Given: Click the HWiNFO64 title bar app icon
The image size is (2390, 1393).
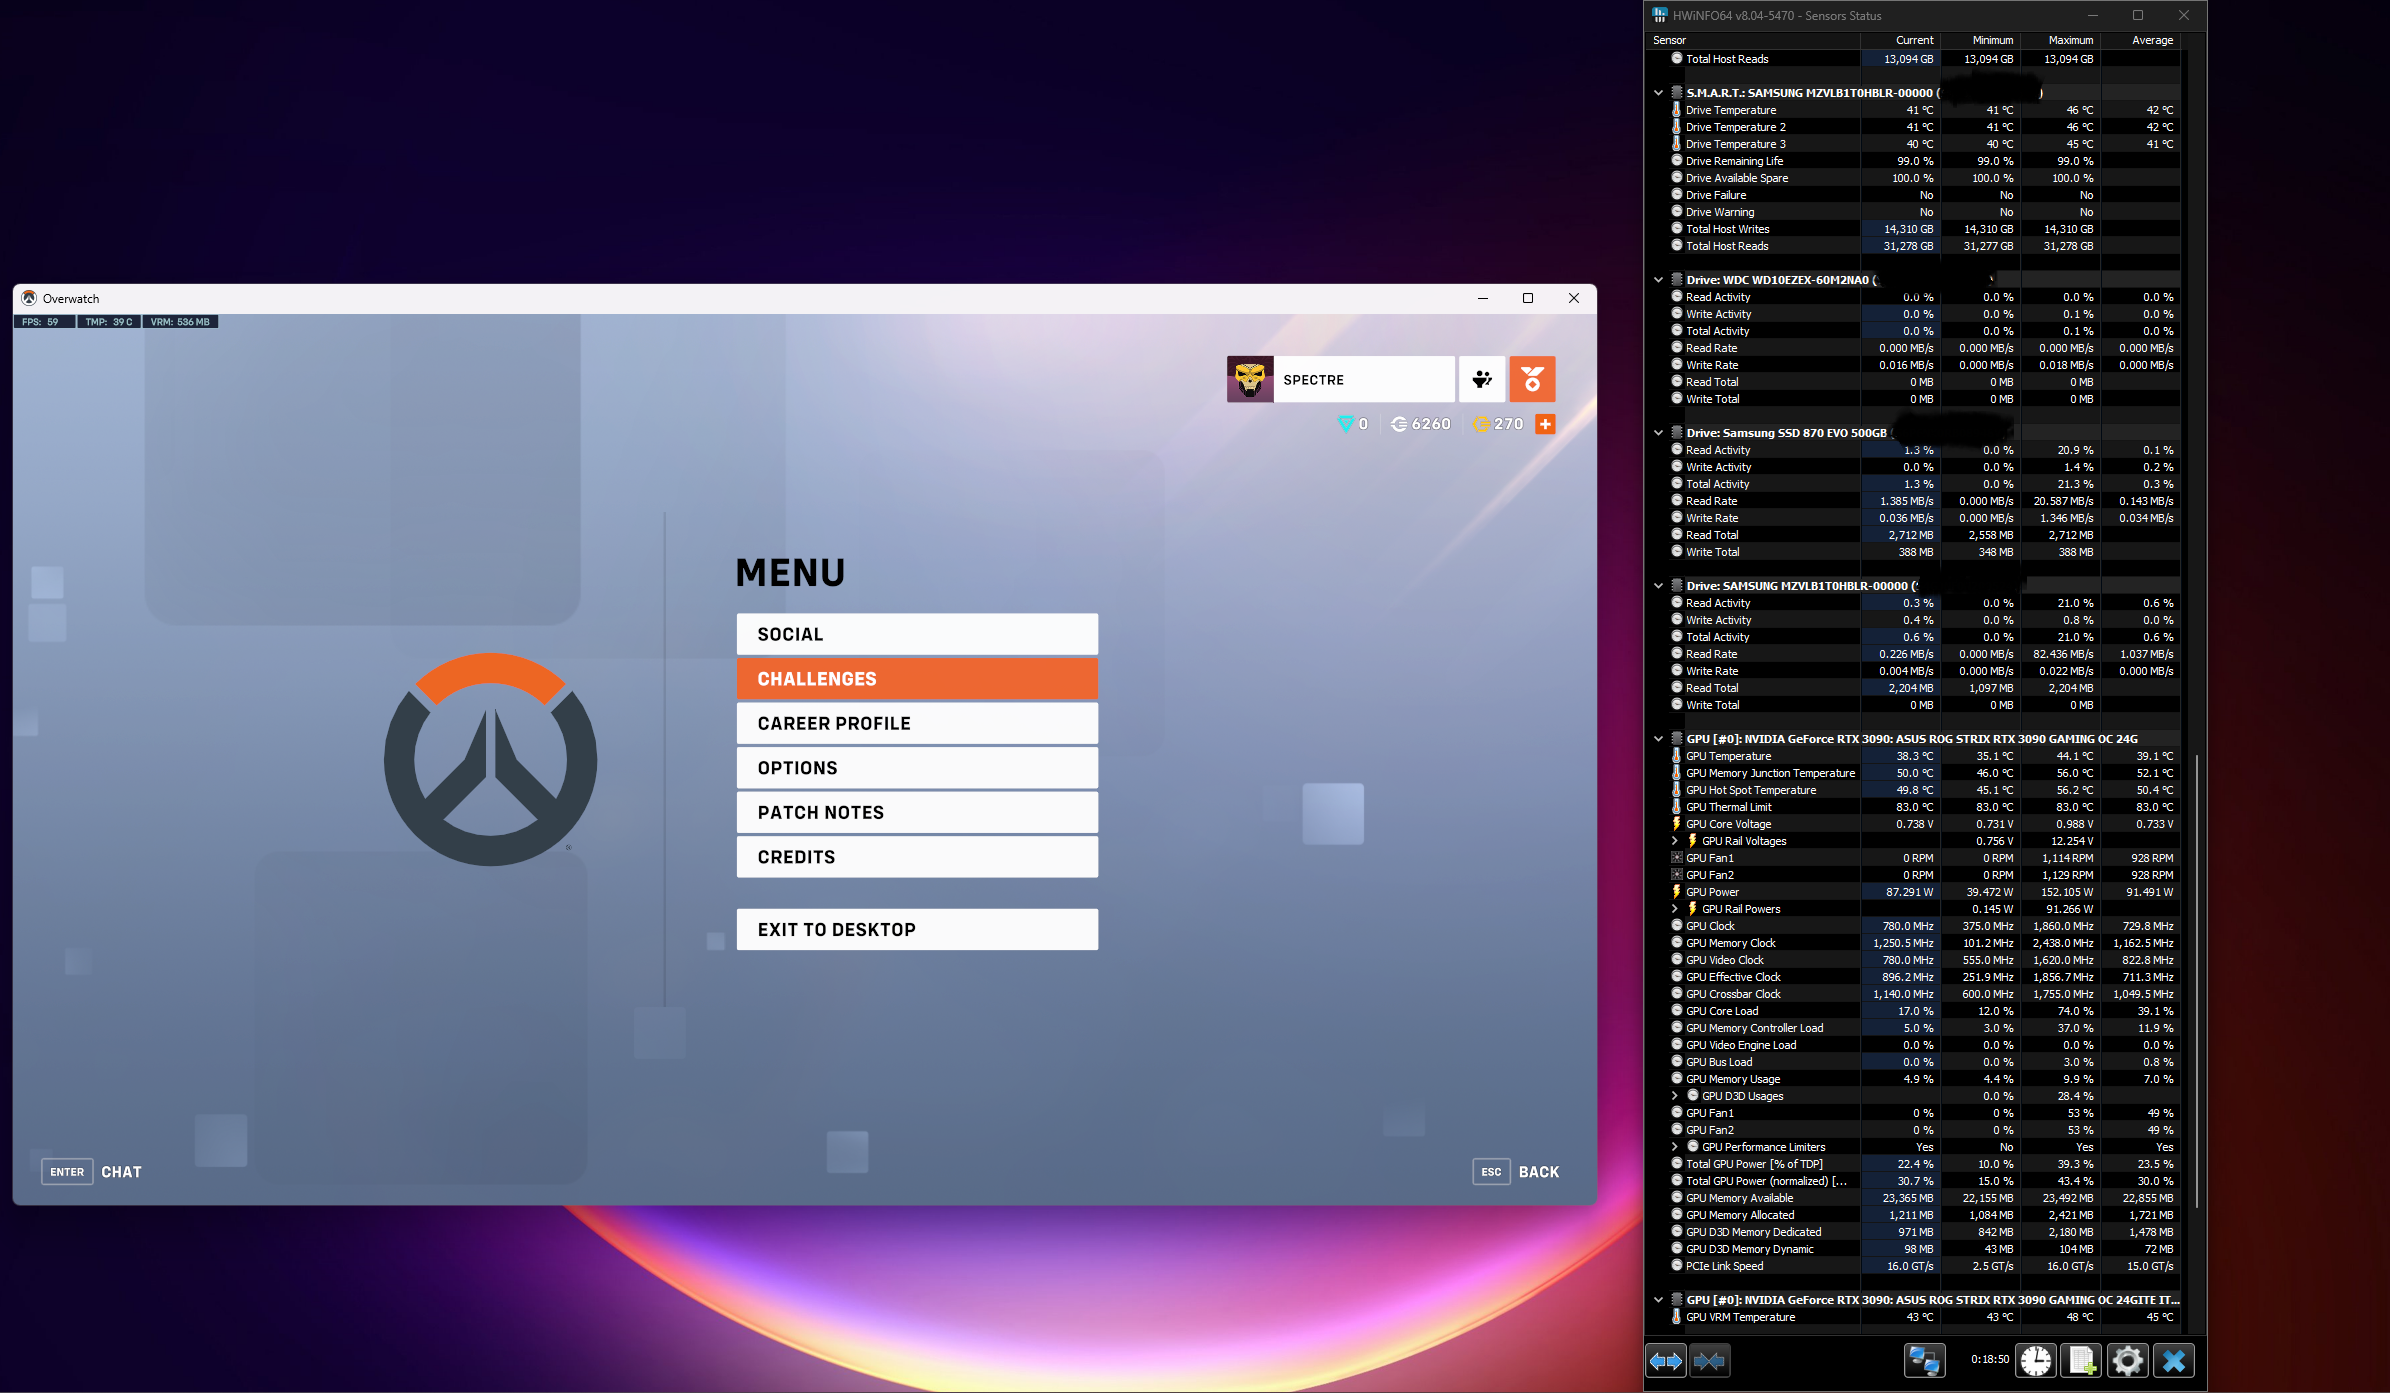Looking at the screenshot, I should 1660,15.
